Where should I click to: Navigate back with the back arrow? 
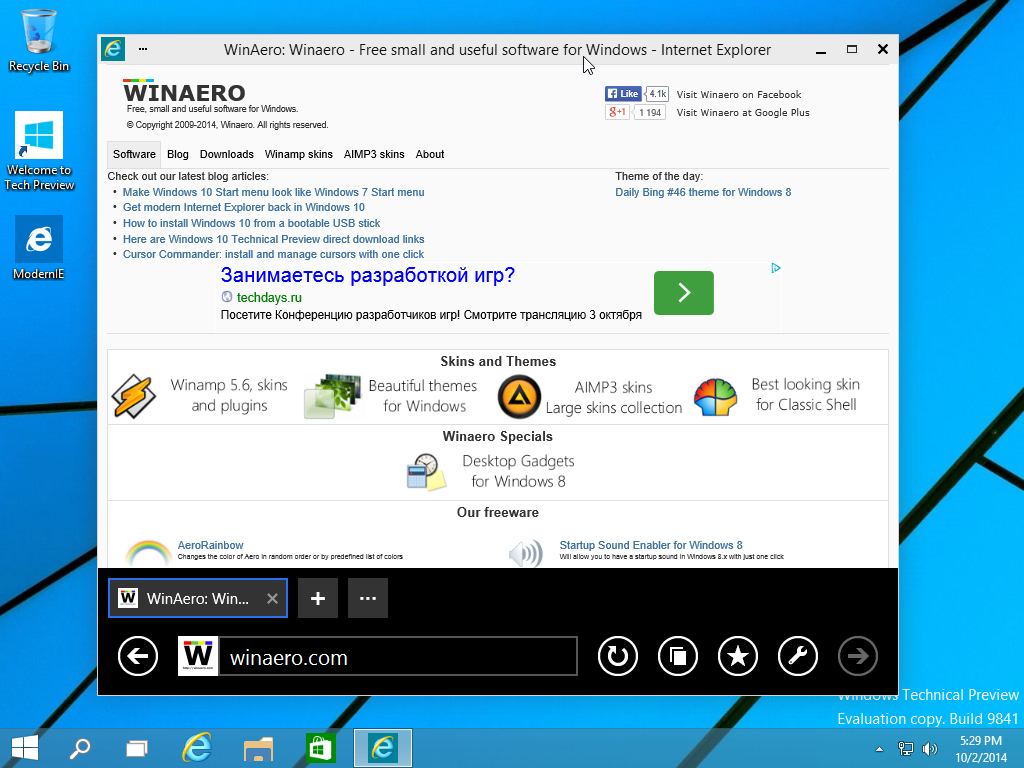tap(138, 656)
